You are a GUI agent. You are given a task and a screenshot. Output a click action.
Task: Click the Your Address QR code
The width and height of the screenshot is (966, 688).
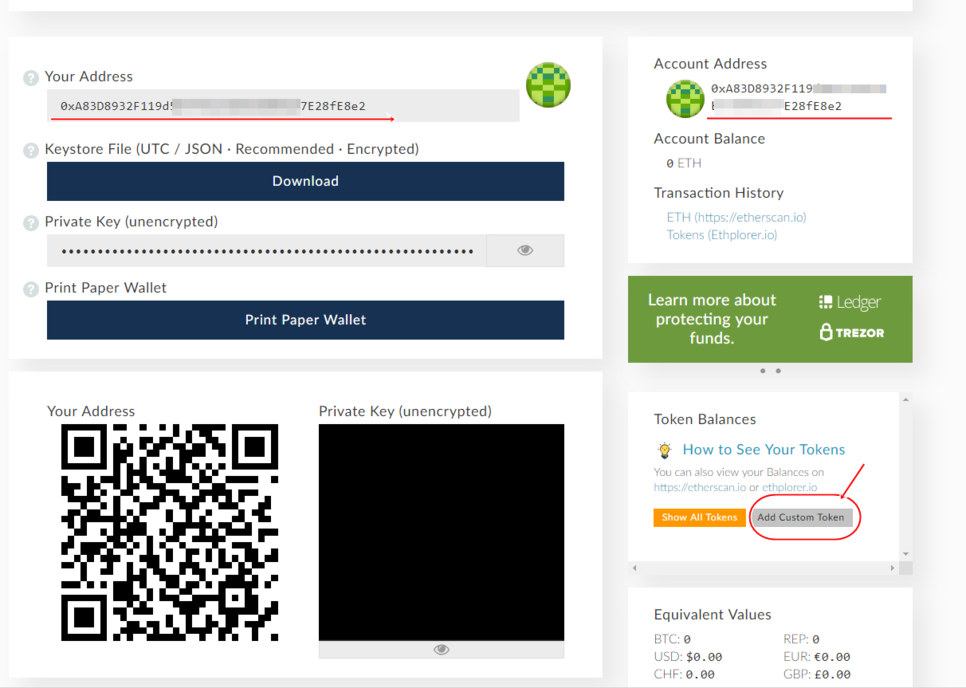[169, 532]
